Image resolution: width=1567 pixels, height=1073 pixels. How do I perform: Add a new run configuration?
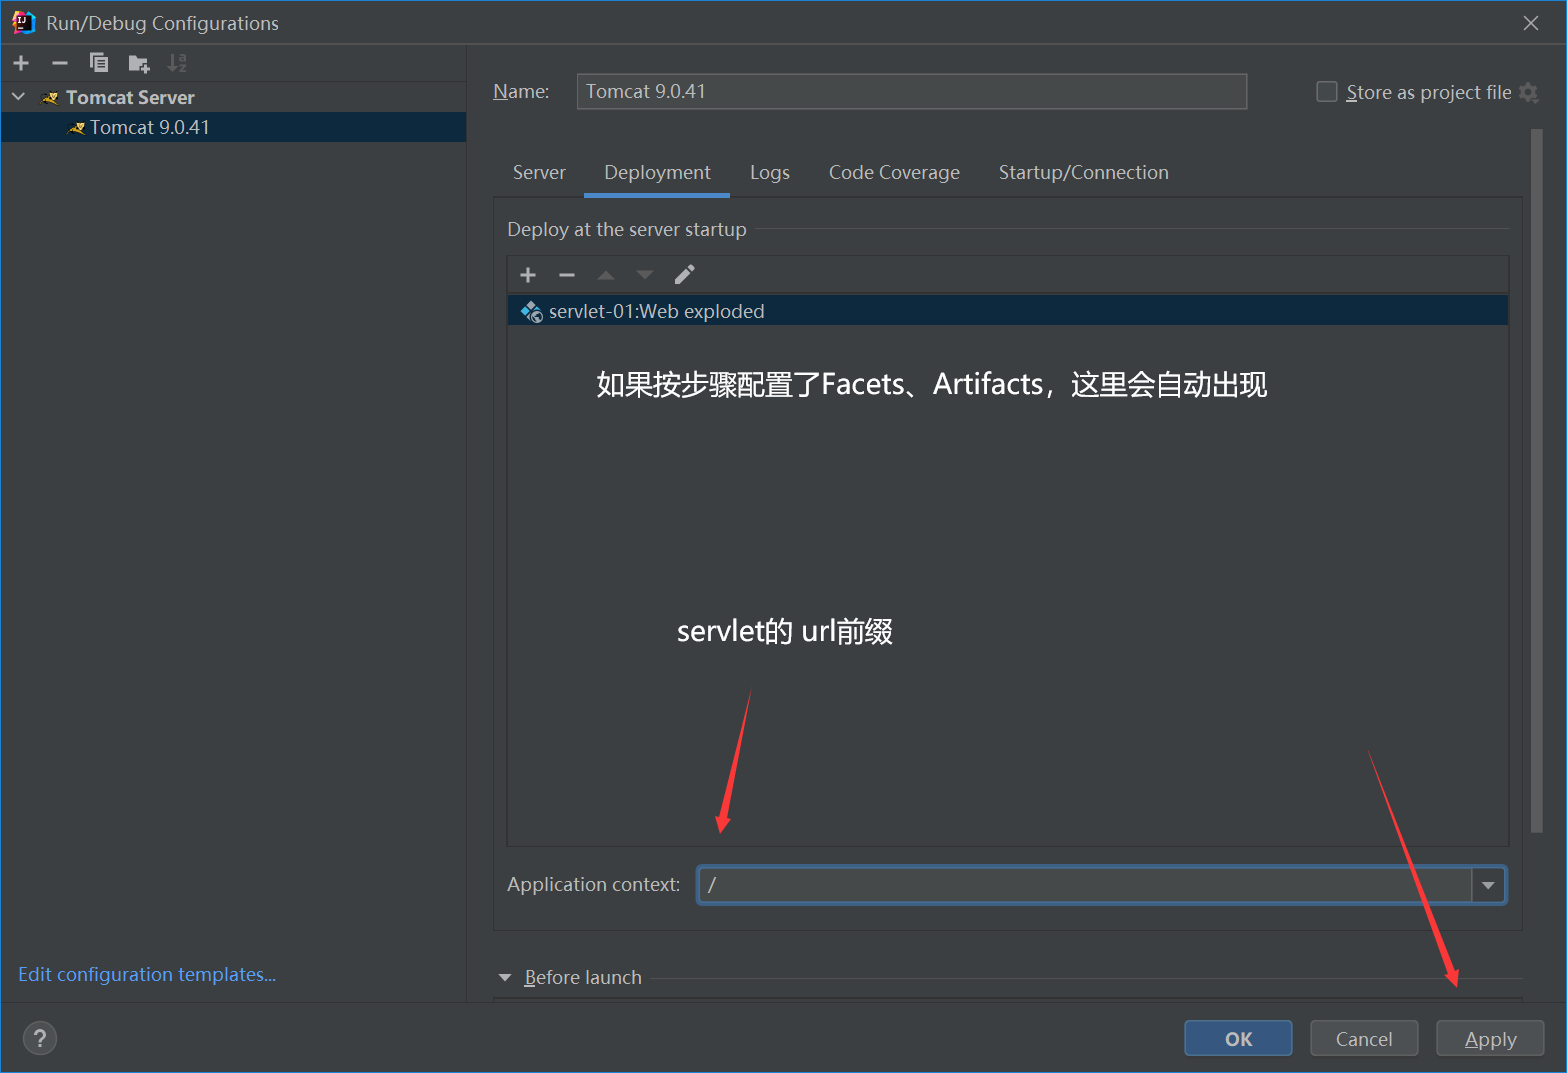(x=21, y=63)
